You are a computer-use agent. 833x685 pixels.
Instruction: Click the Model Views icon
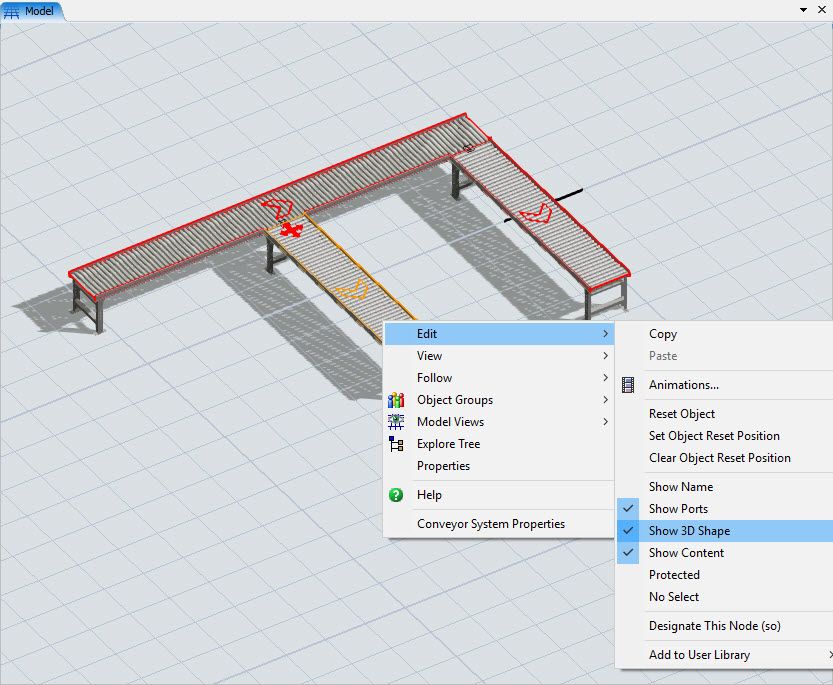[396, 422]
